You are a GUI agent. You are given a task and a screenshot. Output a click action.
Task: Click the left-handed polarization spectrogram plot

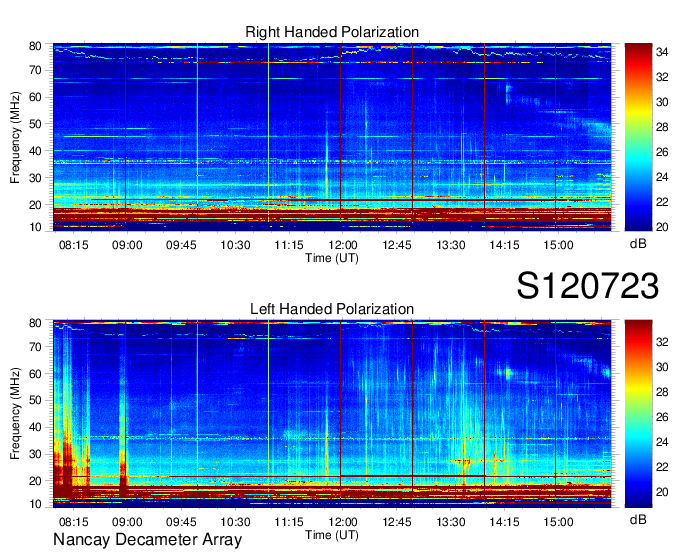click(332, 414)
